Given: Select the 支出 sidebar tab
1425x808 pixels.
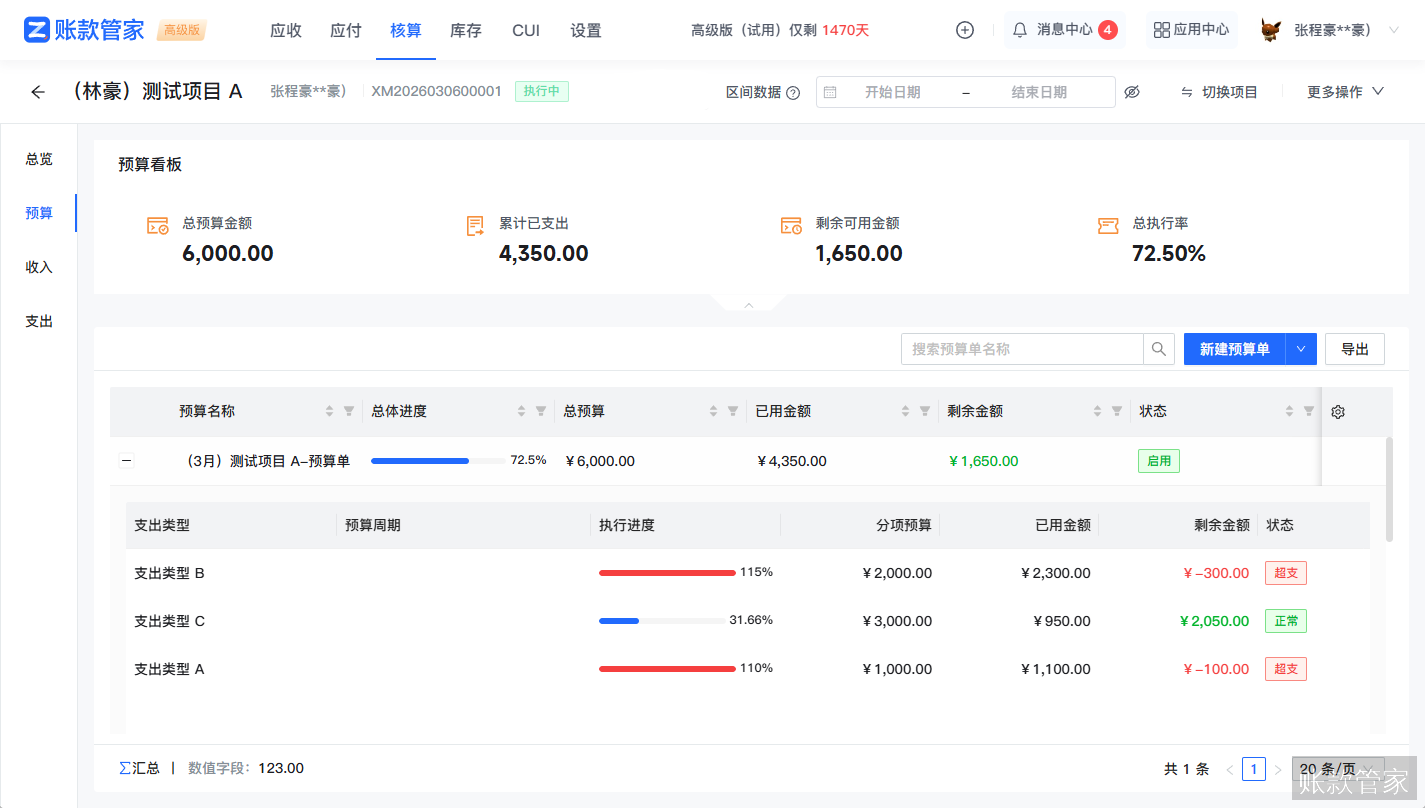Looking at the screenshot, I should (x=39, y=320).
